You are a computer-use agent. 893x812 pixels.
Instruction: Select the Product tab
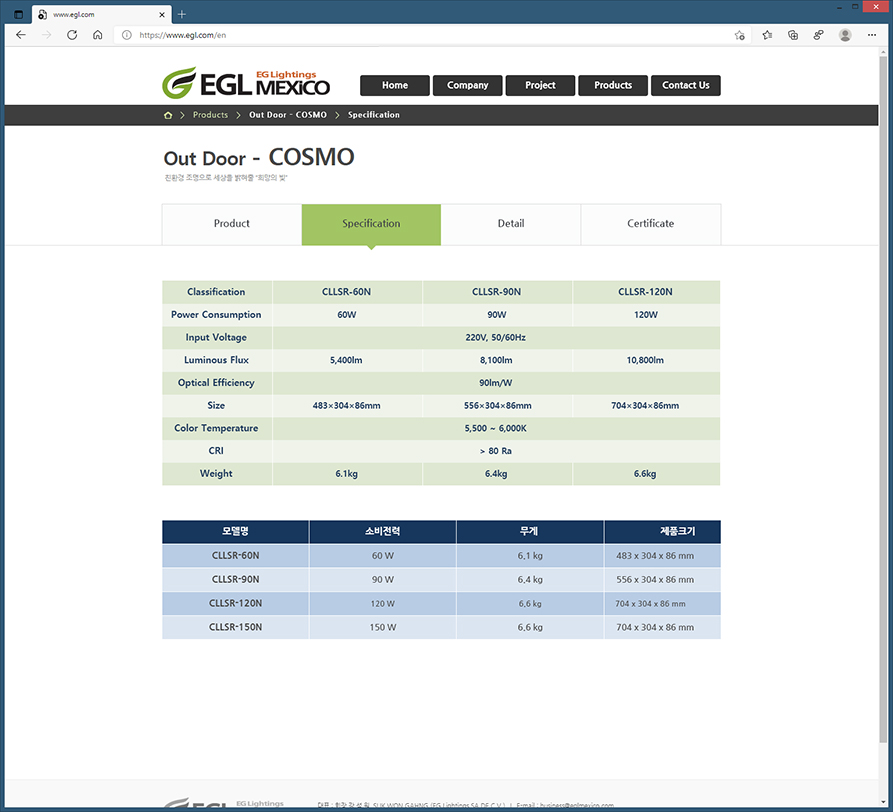[x=232, y=224]
